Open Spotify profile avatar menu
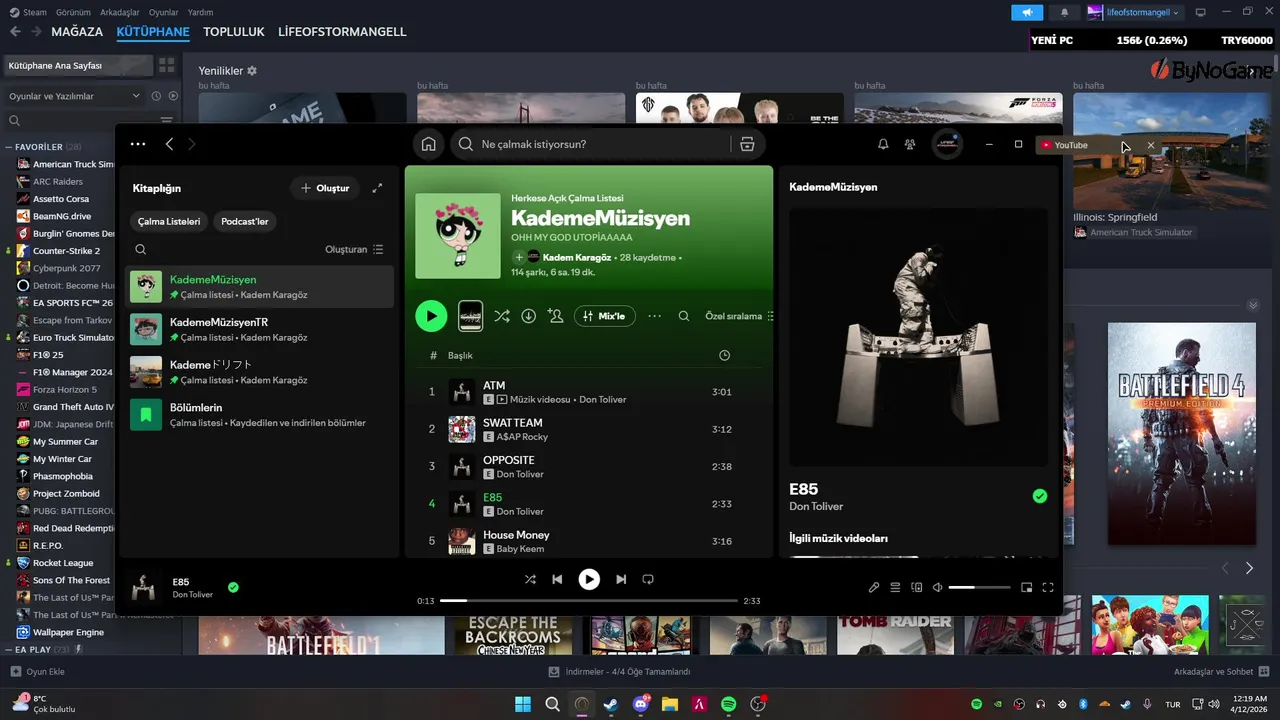 click(947, 144)
